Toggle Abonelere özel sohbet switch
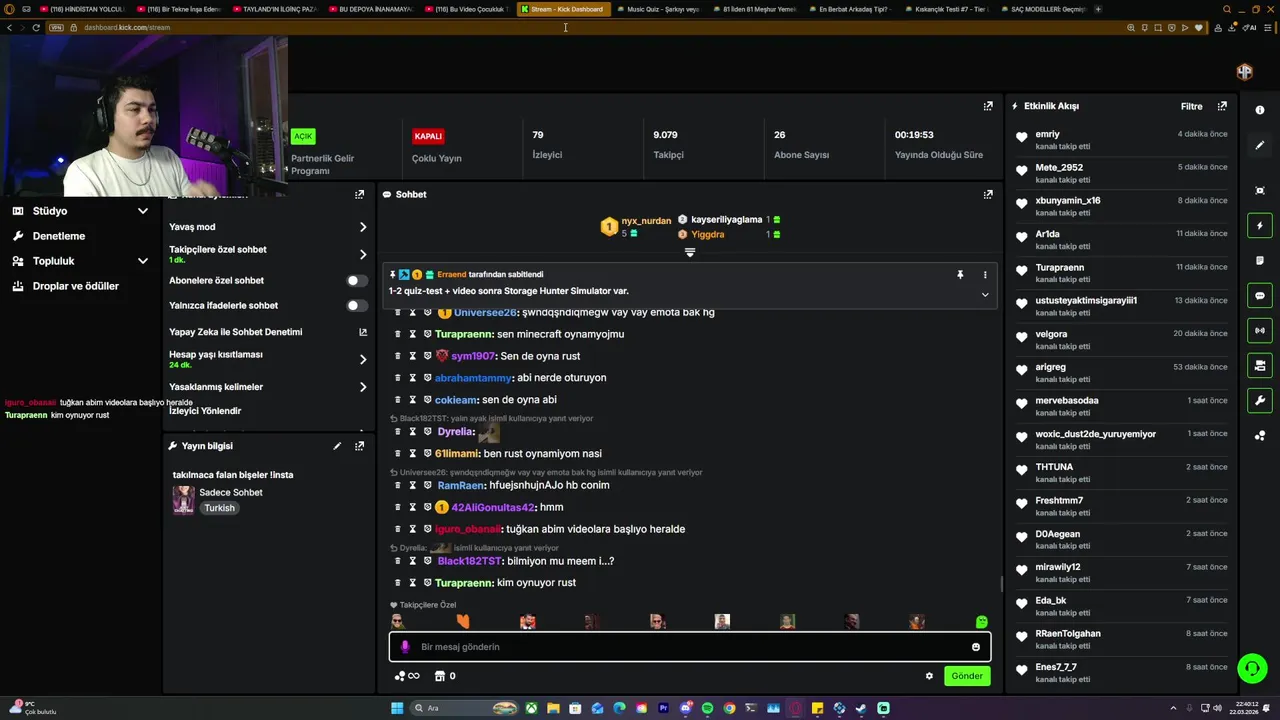Image resolution: width=1280 pixels, height=720 pixels. point(356,281)
